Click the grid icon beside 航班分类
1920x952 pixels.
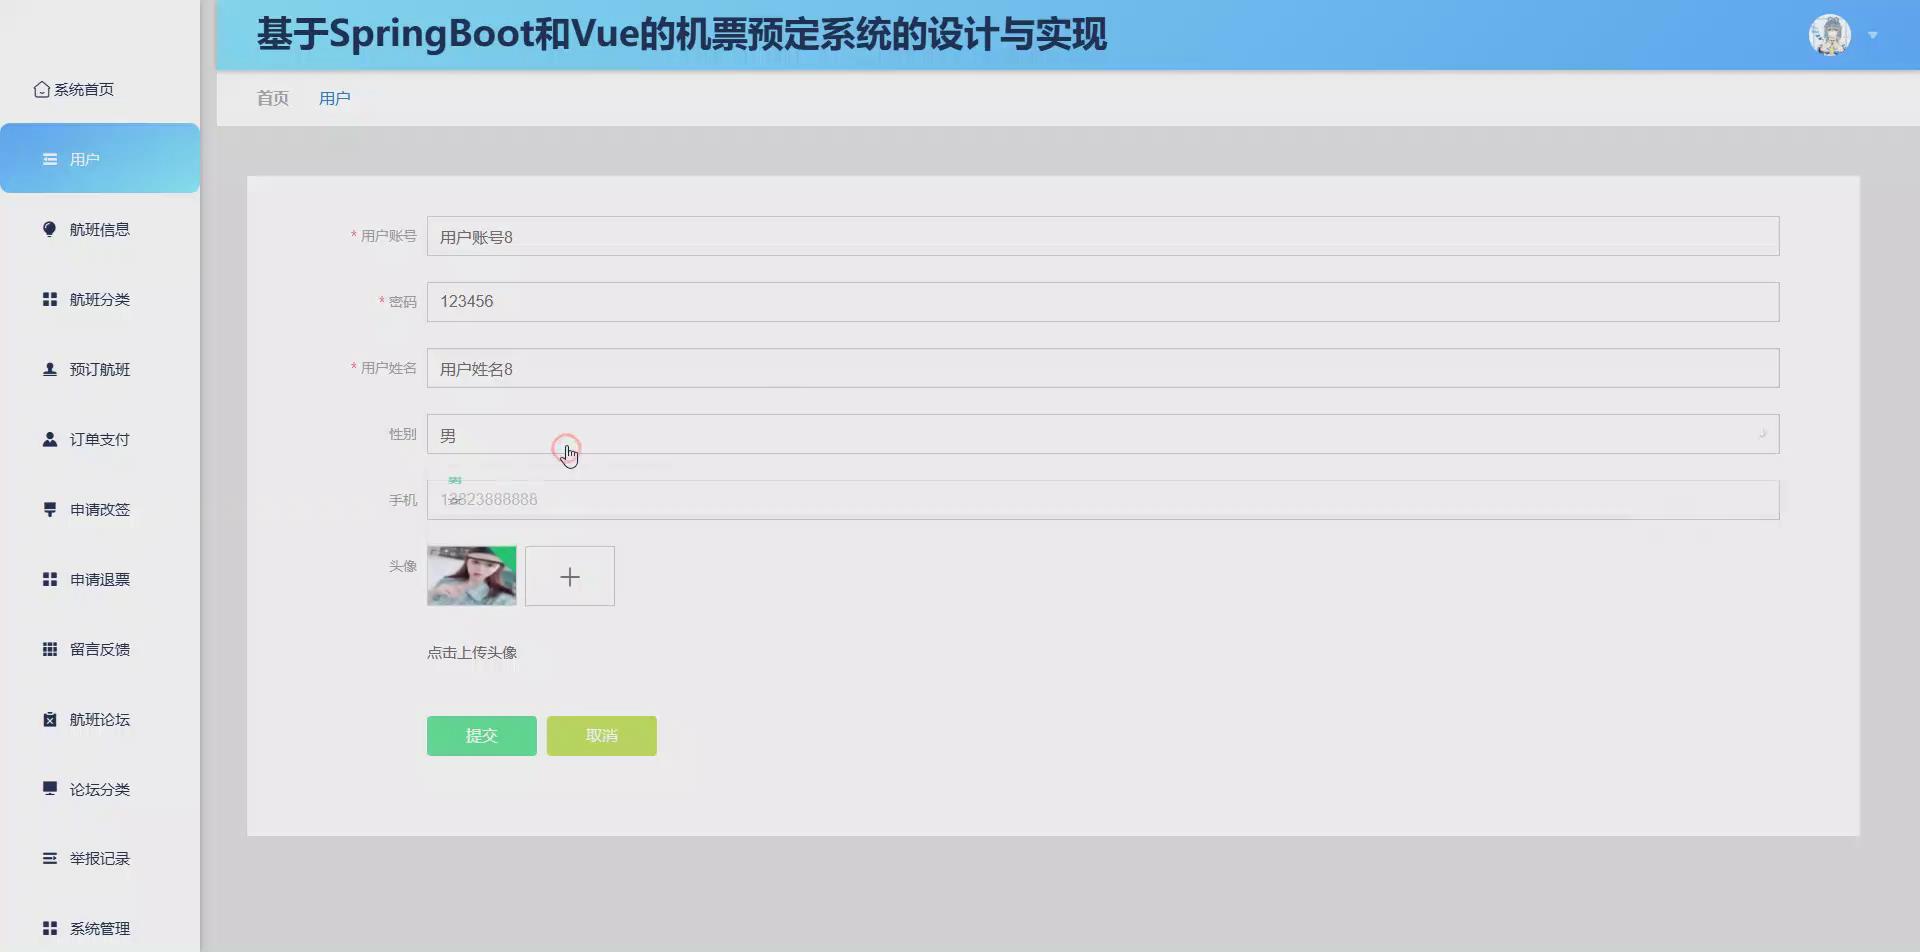pos(50,299)
